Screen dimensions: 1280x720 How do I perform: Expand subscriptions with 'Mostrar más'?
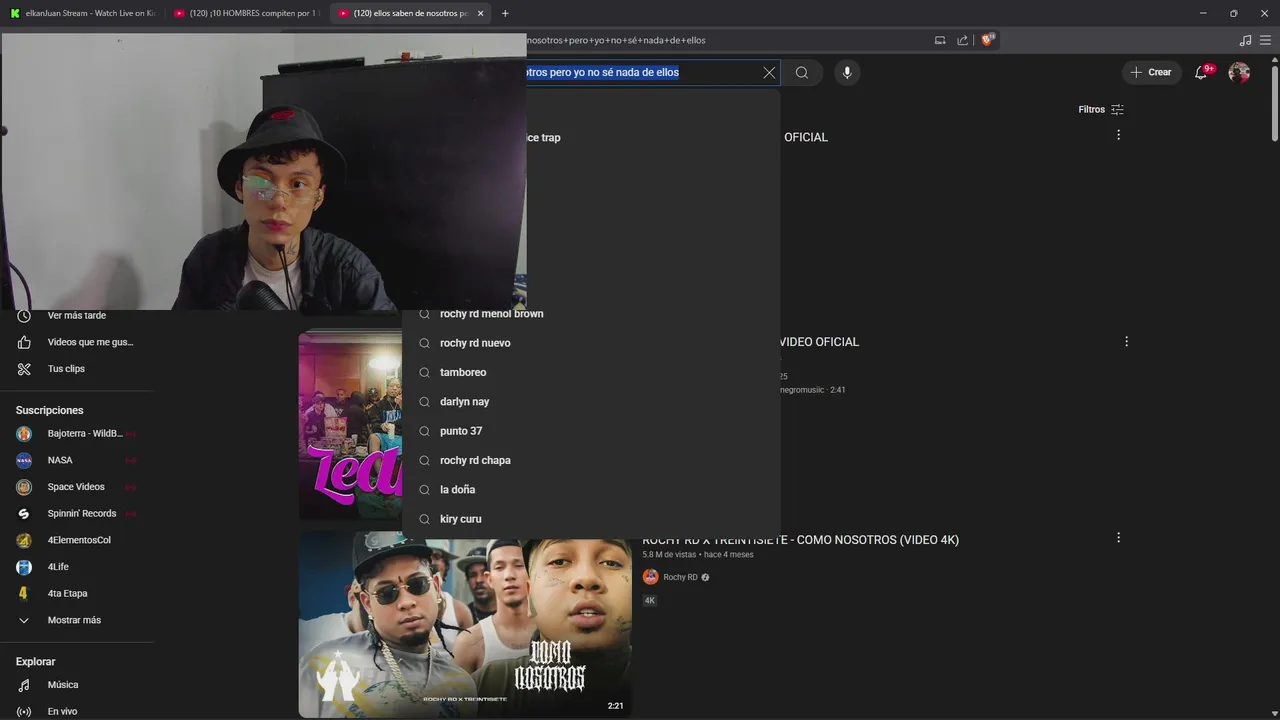[x=76, y=620]
